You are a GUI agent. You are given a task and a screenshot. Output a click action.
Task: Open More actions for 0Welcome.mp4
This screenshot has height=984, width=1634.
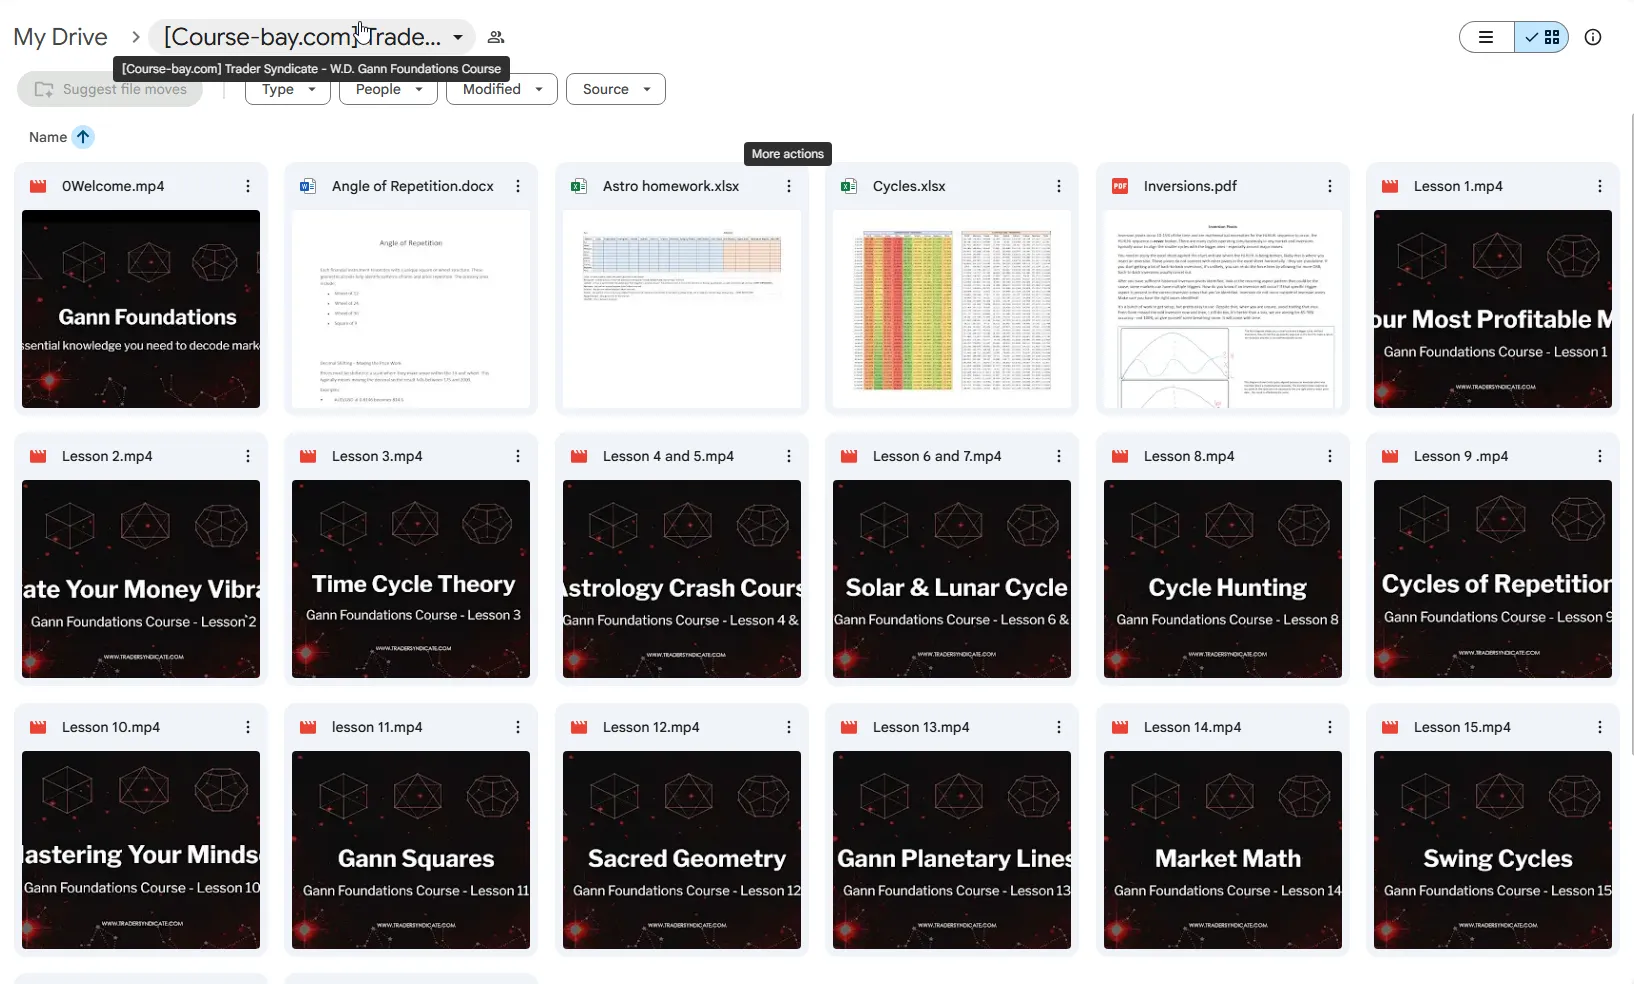(248, 186)
